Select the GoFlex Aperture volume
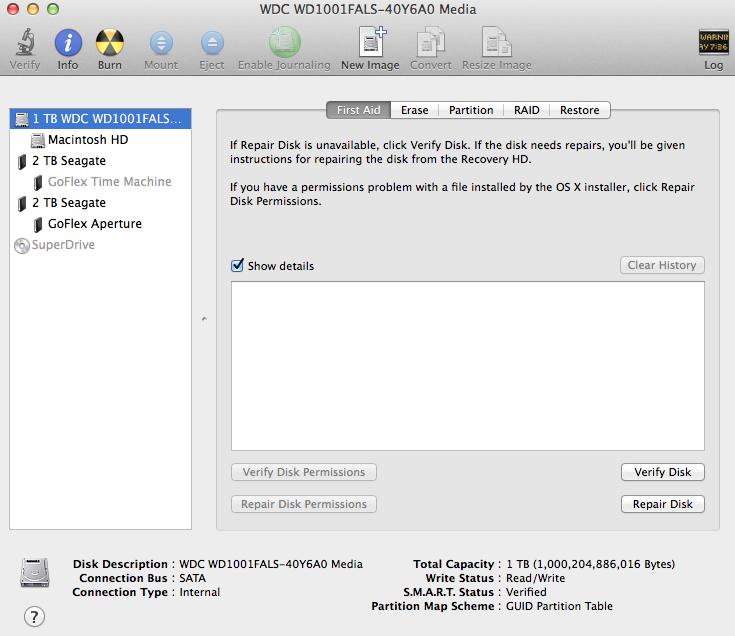The image size is (735, 636). (100, 224)
